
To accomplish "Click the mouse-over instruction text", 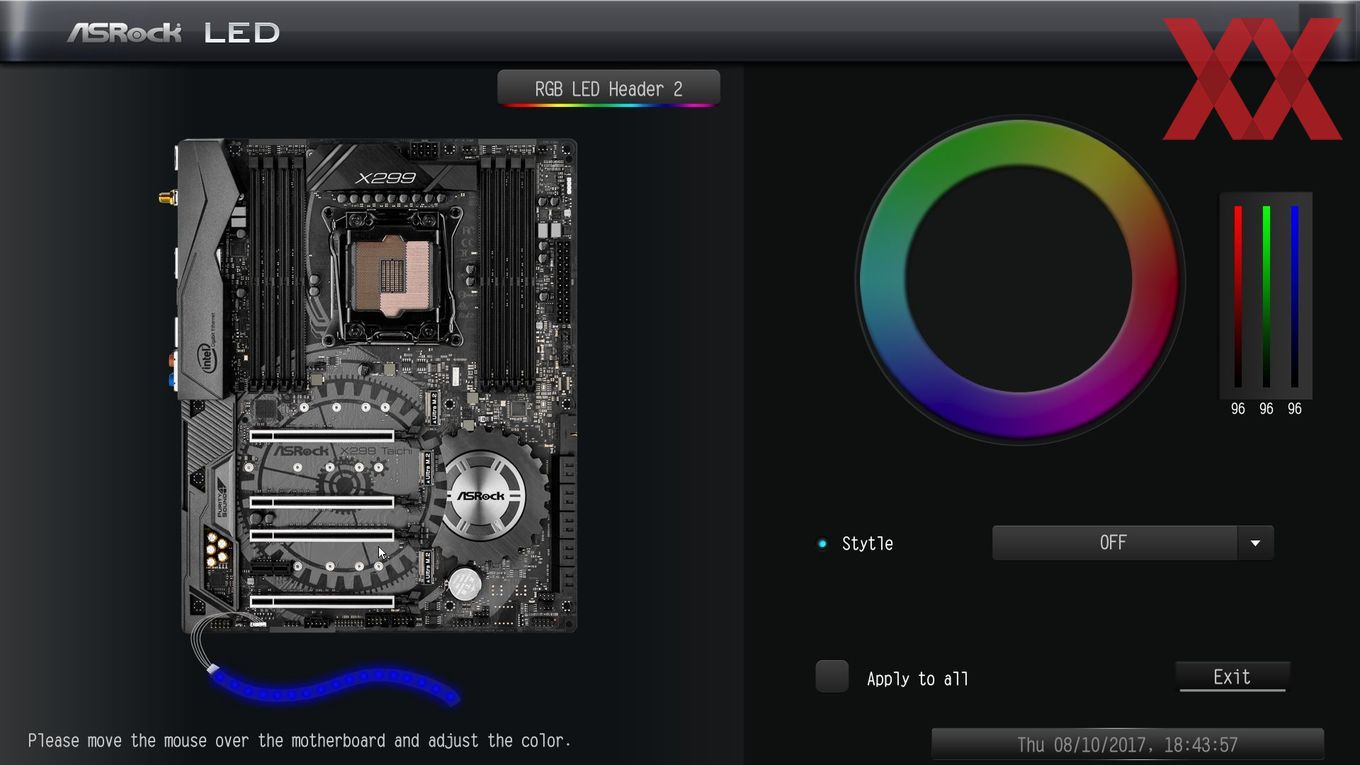I will point(299,741).
